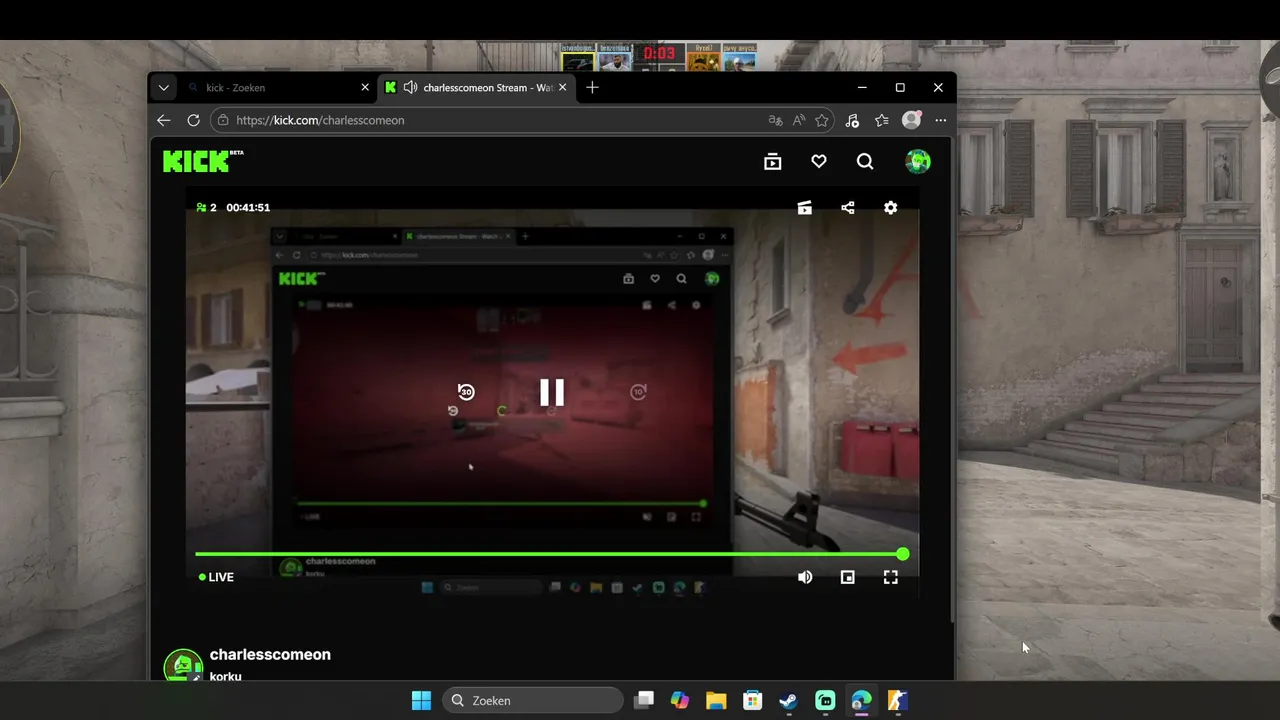Open Microsoft Store from taskbar
This screenshot has height=720, width=1280.
[x=752, y=701]
